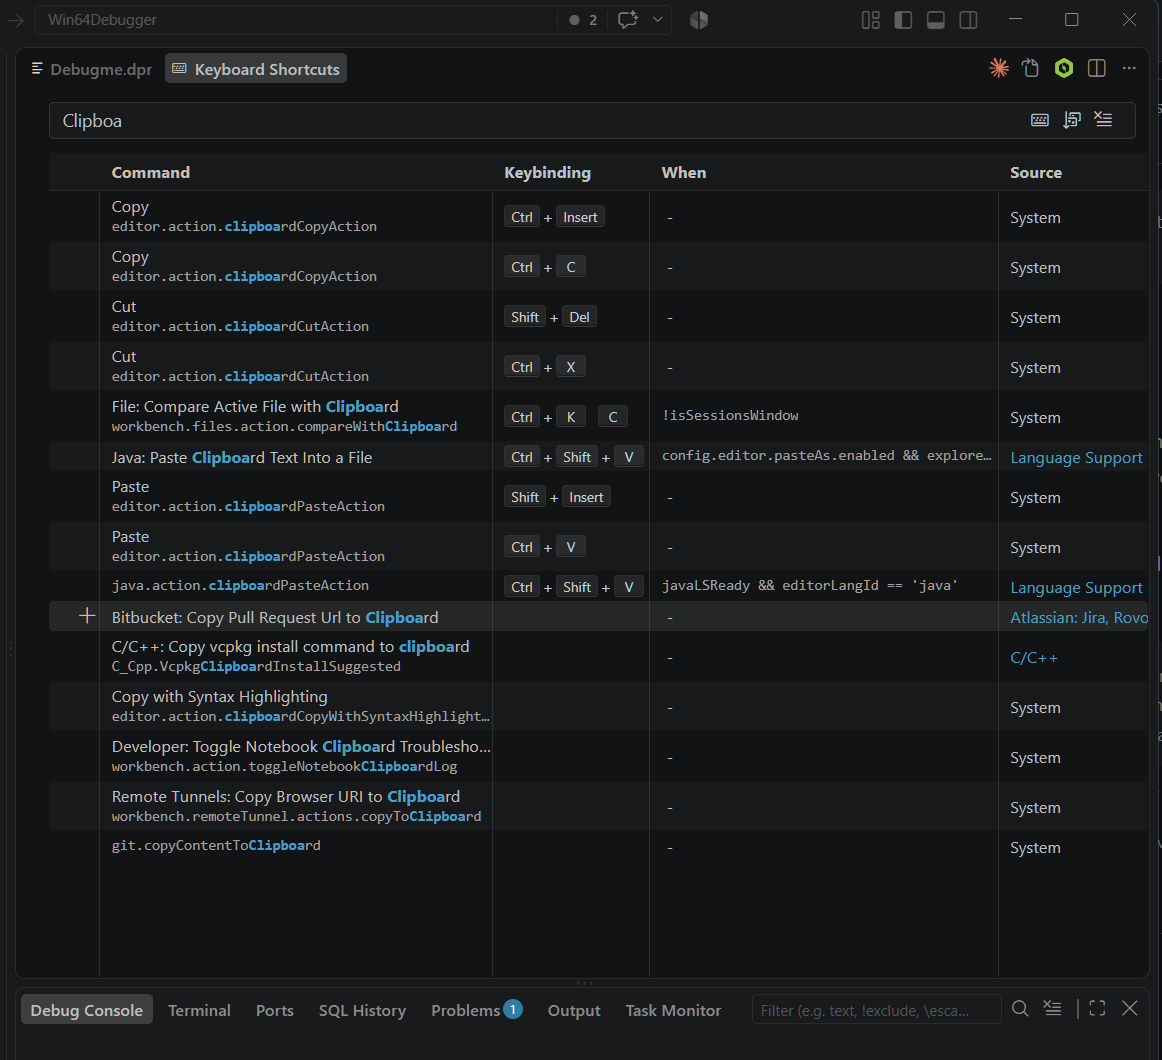Click the plus Add Keybinding icon on Bitbucket row

[87, 616]
